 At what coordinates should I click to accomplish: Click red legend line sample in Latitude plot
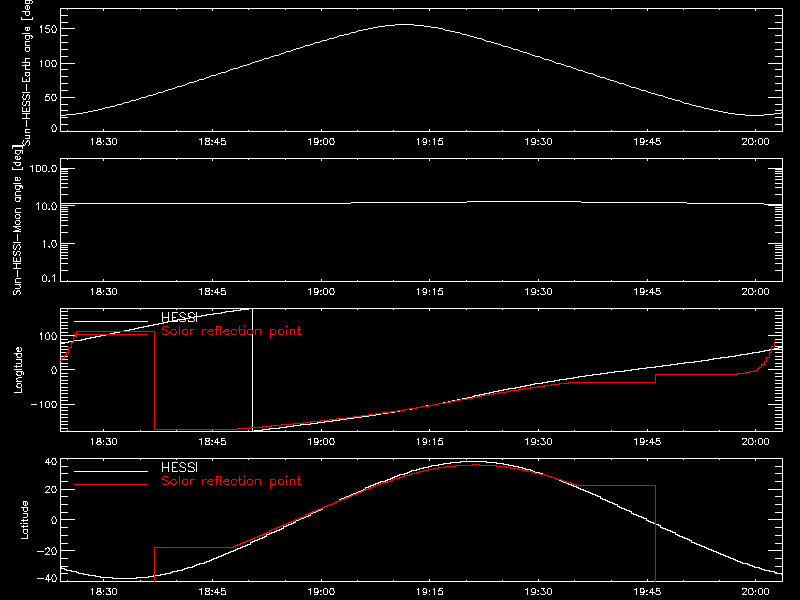111,484
